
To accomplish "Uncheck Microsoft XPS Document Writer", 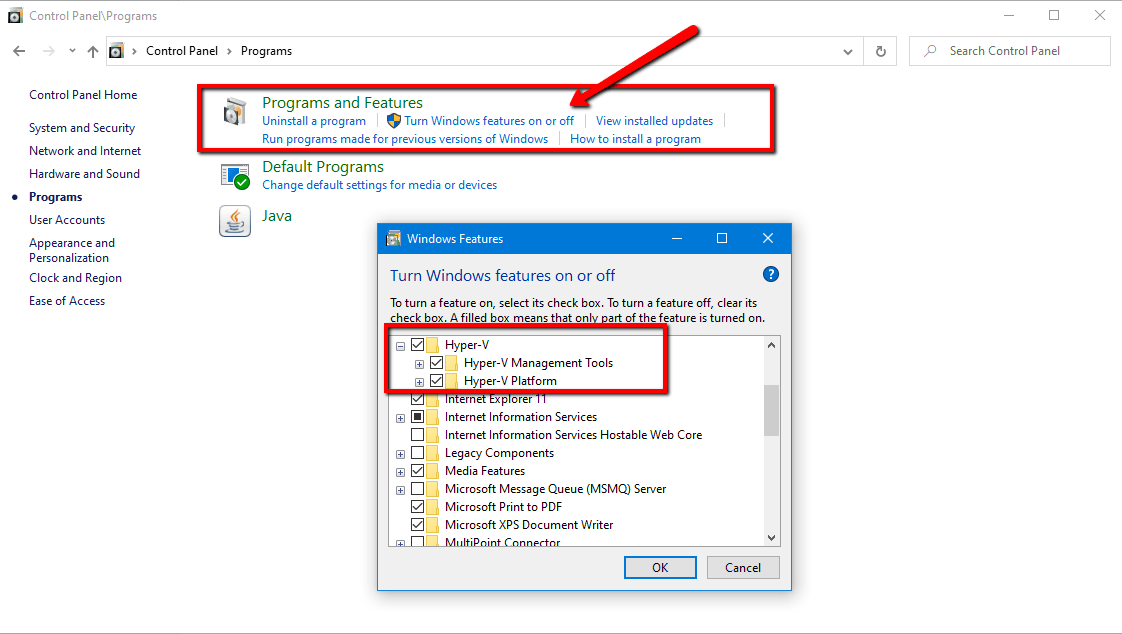I will click(418, 525).
